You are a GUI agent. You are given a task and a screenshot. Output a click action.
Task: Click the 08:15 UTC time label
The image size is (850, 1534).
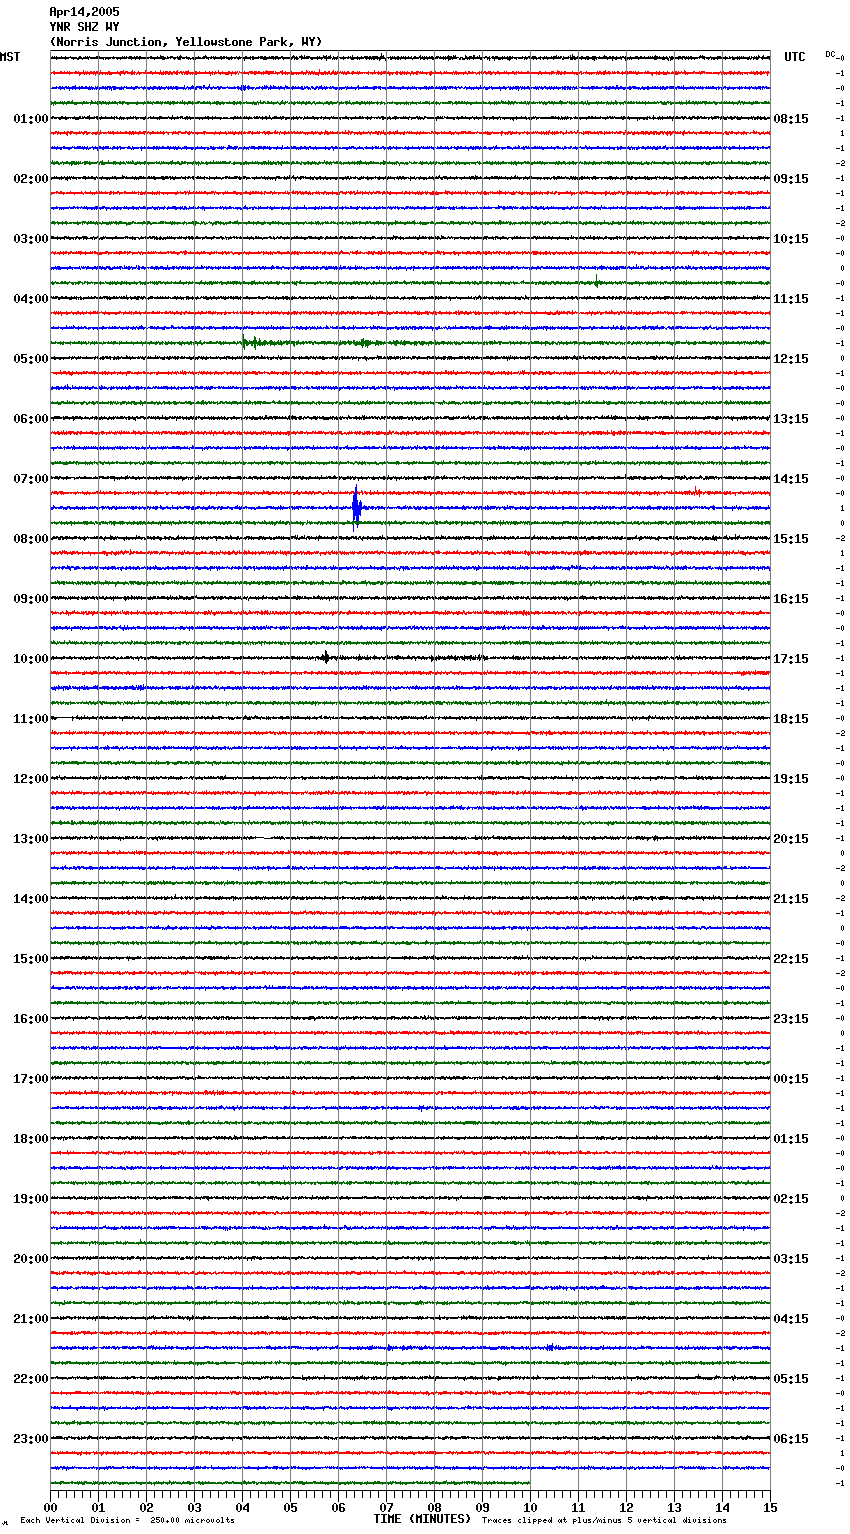(791, 119)
